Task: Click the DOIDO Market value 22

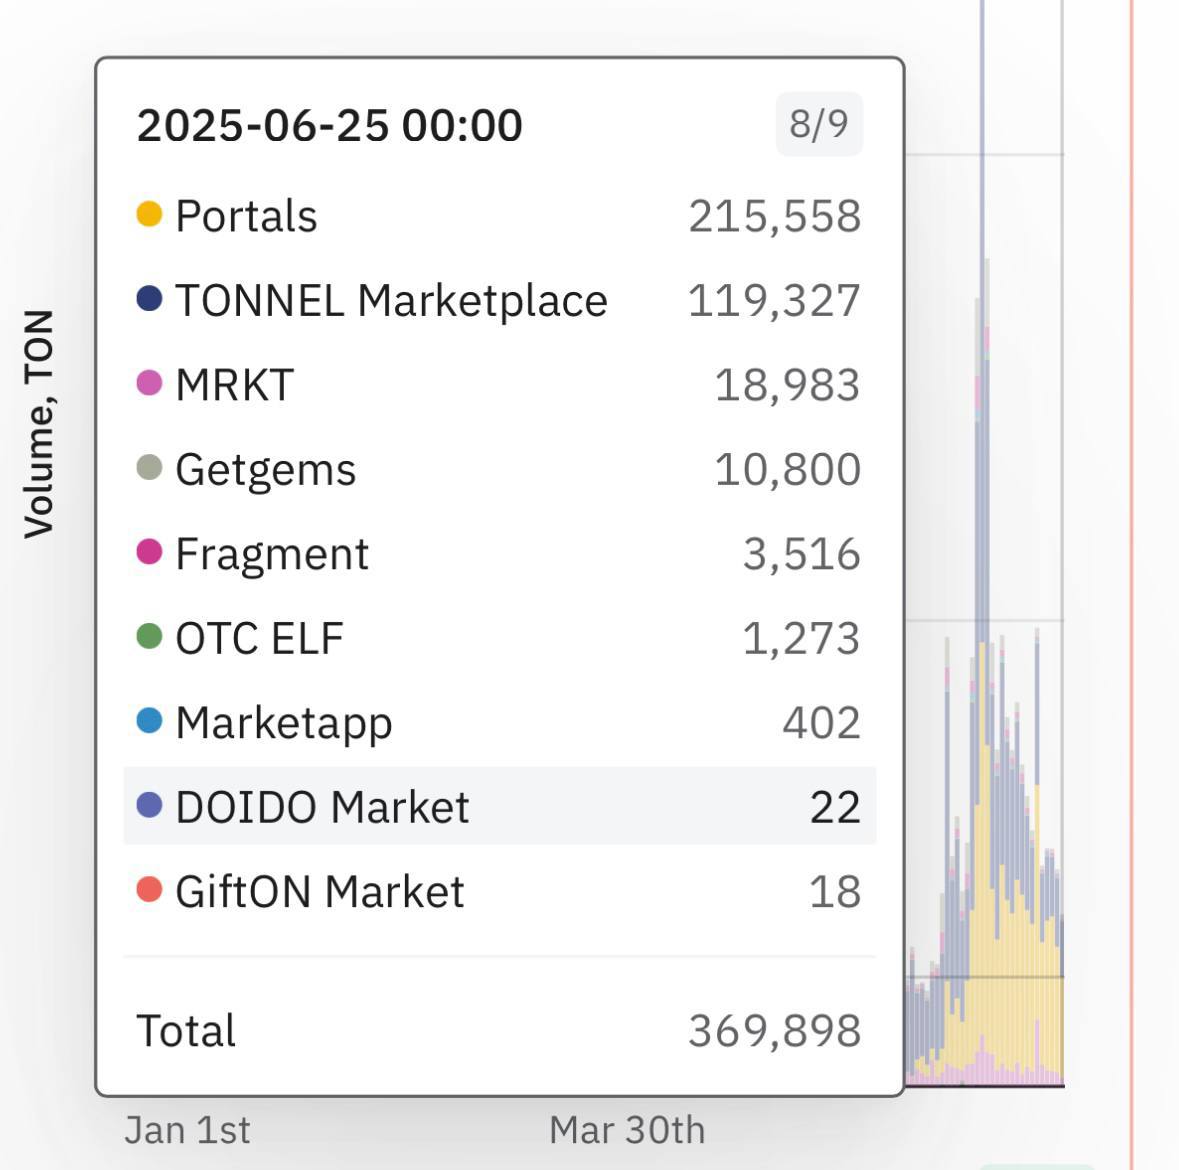Action: coord(835,808)
